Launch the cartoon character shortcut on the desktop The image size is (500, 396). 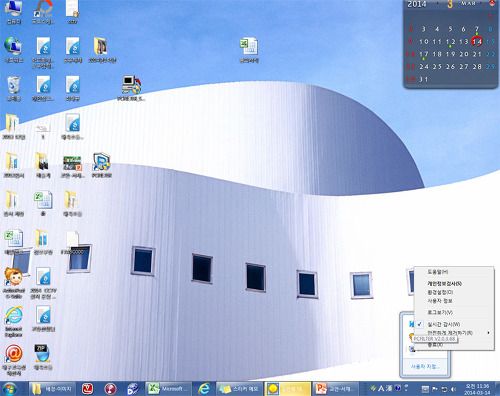tap(14, 282)
